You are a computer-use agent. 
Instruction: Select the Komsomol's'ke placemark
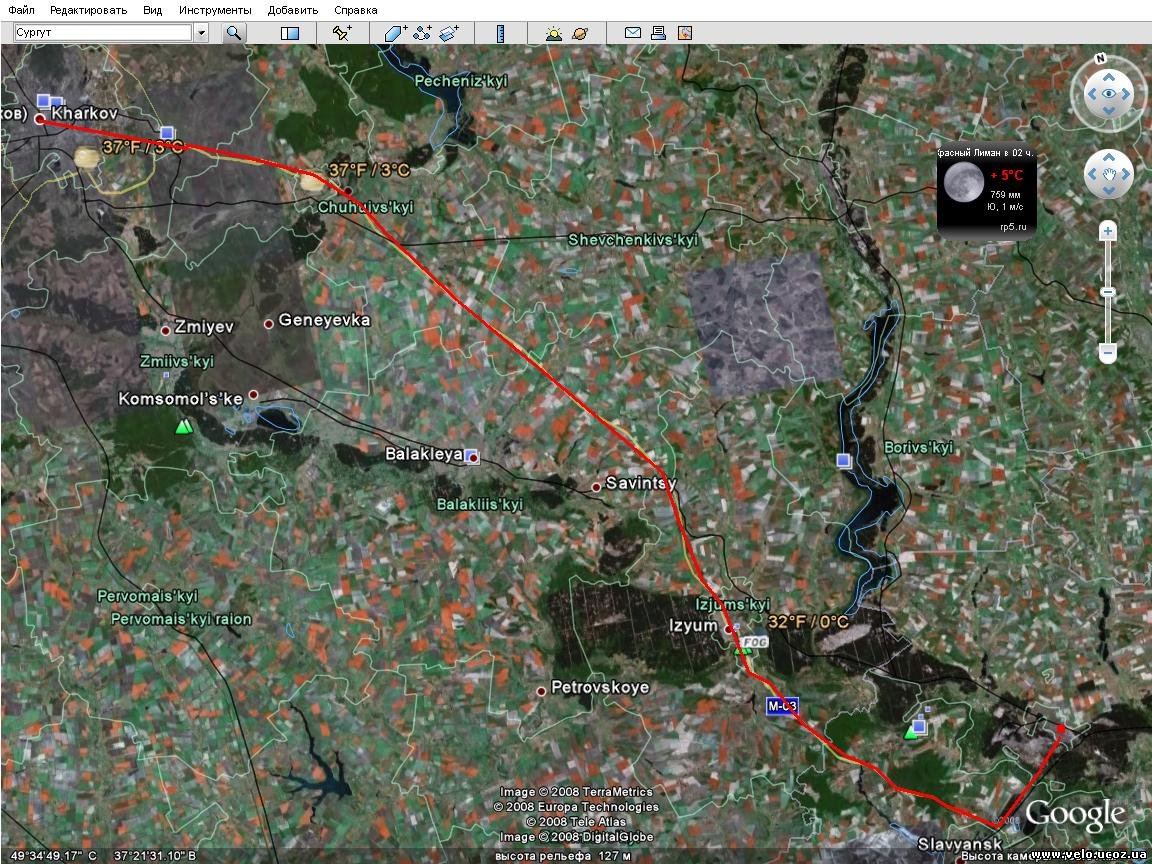(253, 395)
